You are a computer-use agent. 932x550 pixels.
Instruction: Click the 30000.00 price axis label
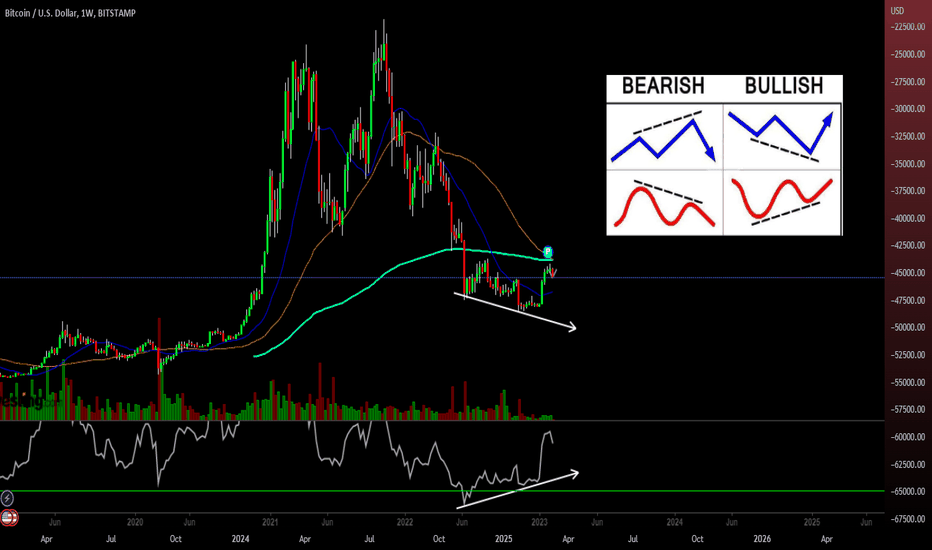coord(908,109)
